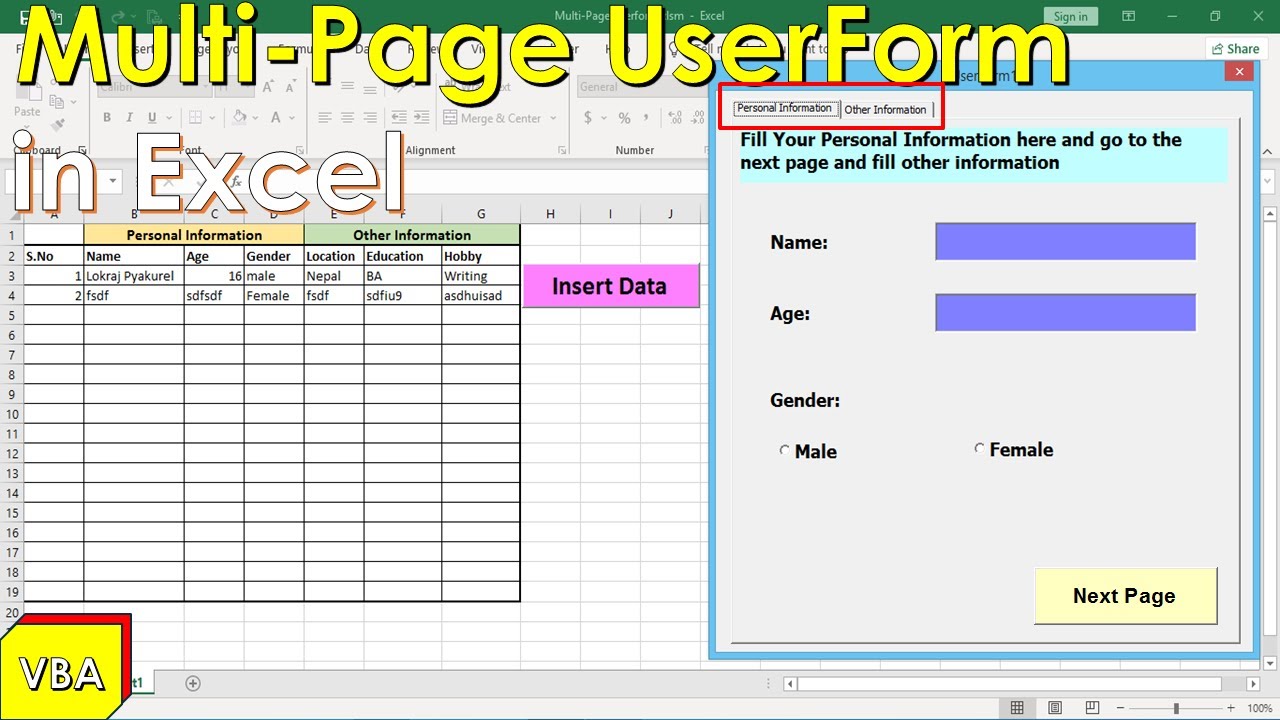Click horizontal scrollbar right arrow
Viewport: 1280px width, 720px height.
point(1253,684)
